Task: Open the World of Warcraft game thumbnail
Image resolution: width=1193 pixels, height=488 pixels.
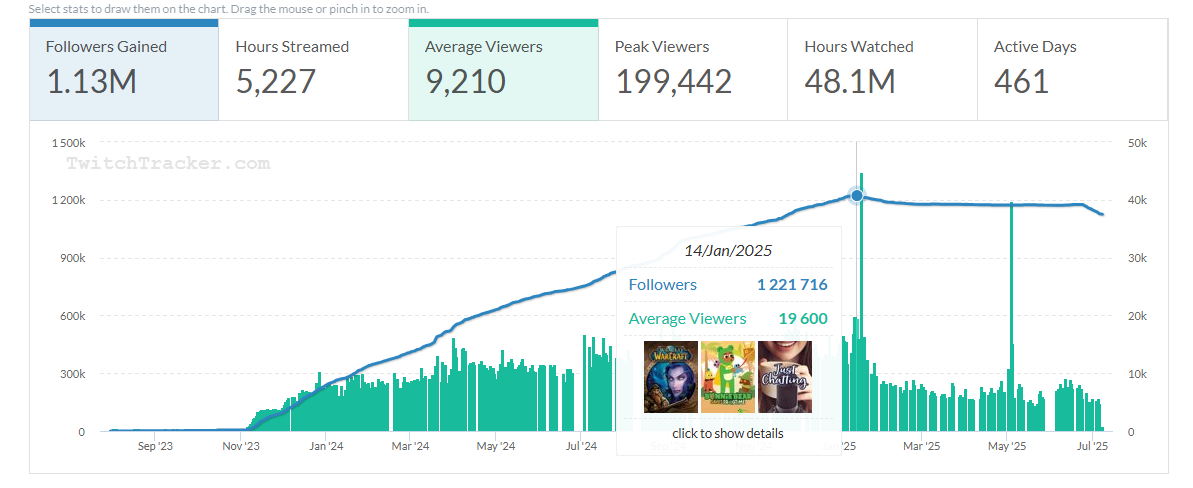Action: 670,377
